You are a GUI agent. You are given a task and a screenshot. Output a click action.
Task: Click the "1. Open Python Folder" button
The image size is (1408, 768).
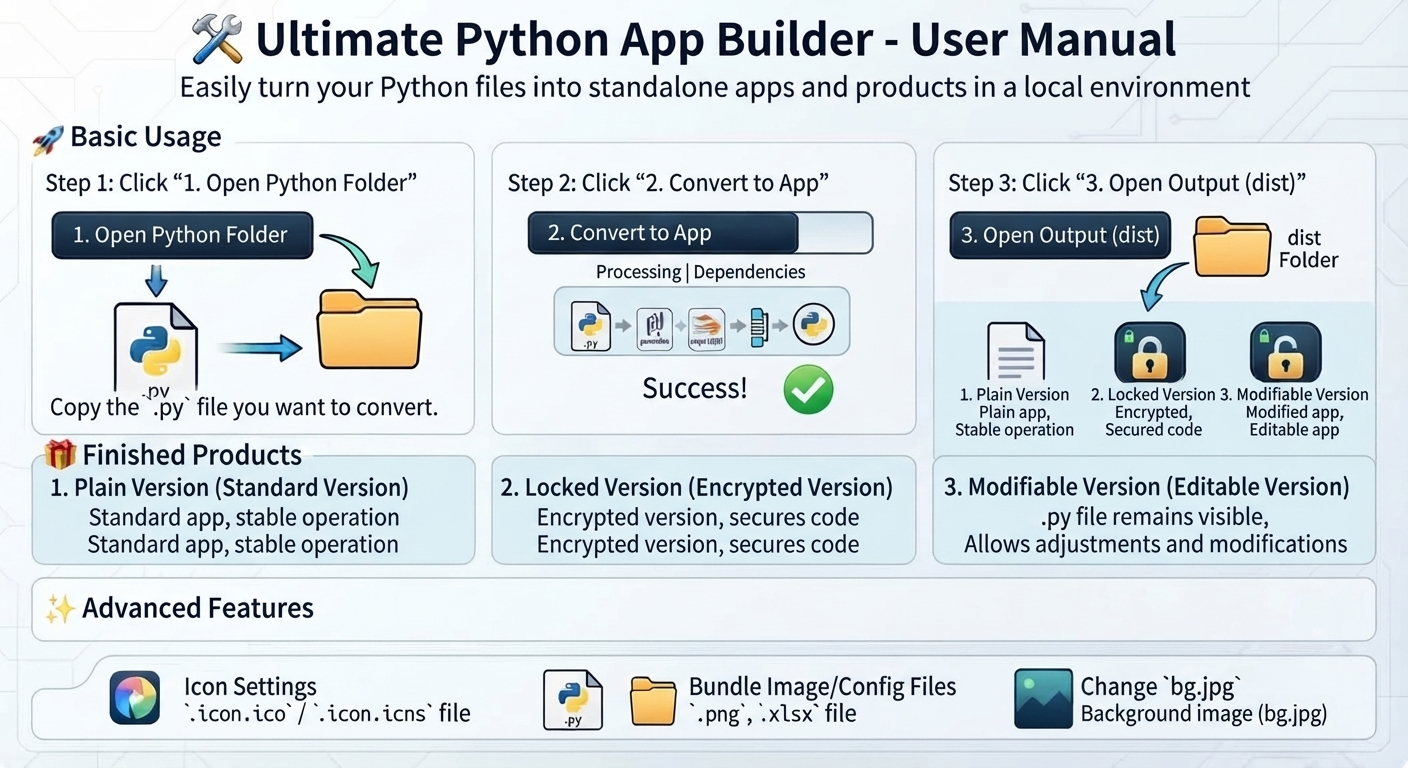click(x=182, y=235)
